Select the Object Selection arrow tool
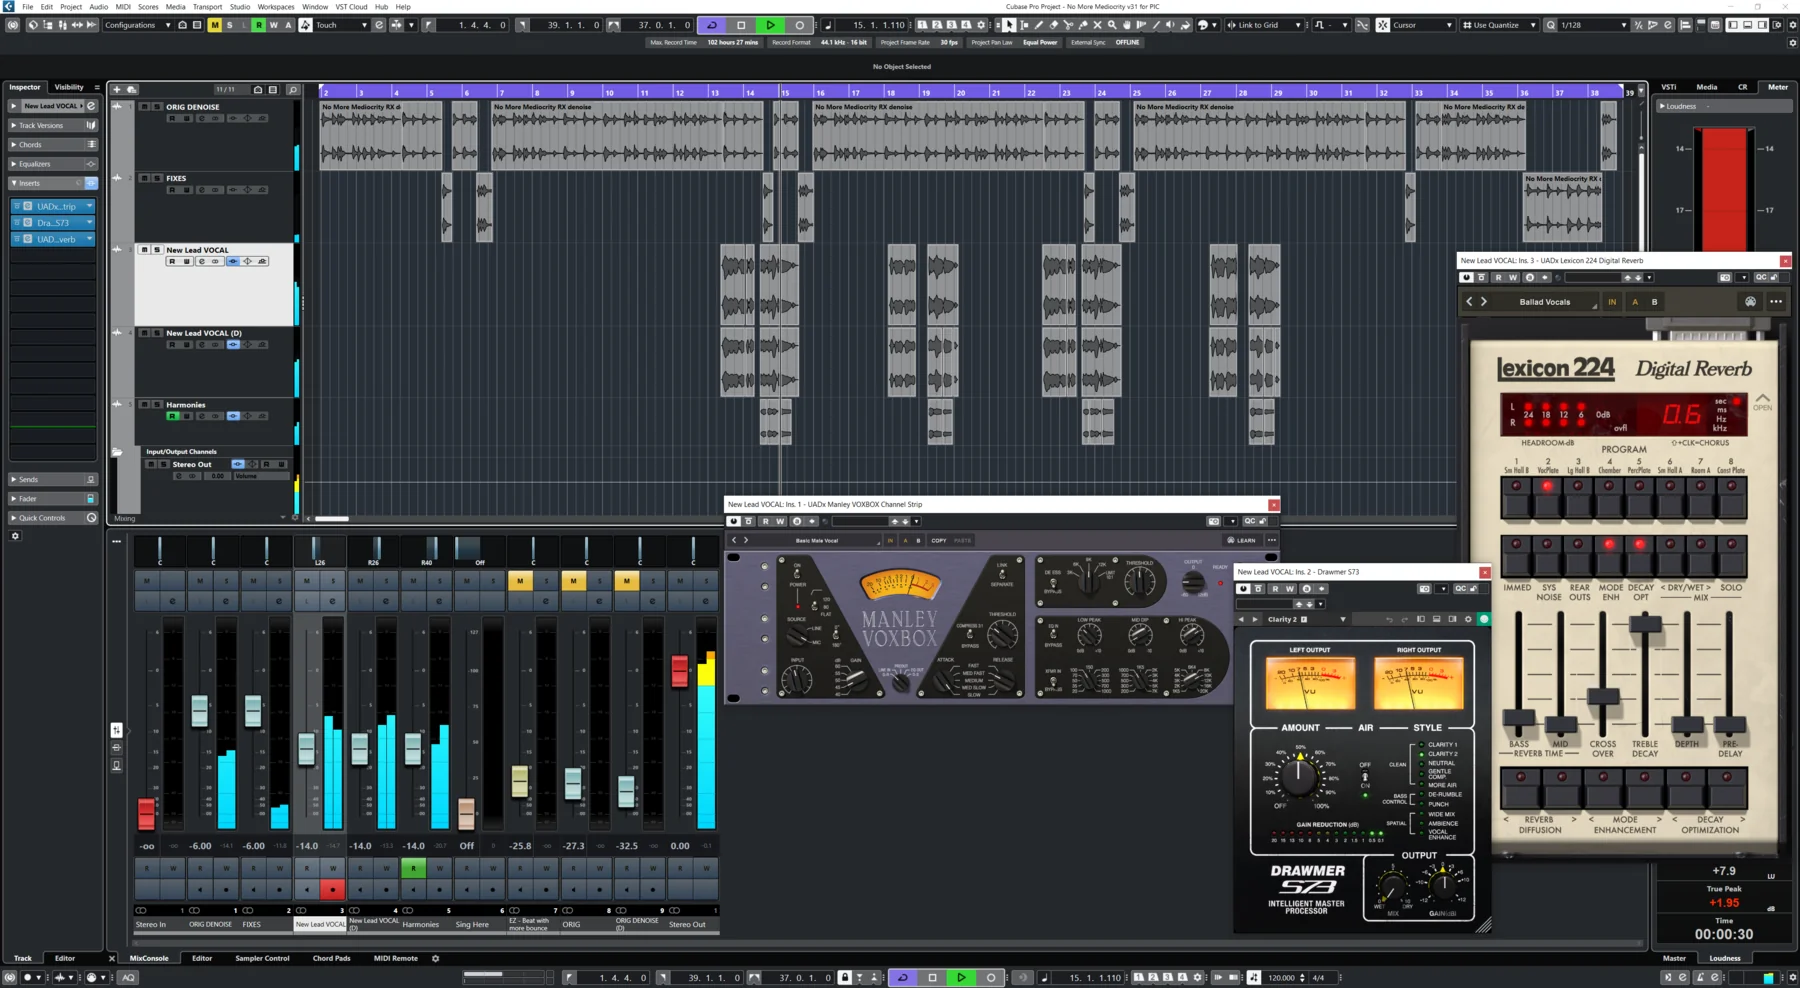1800x988 pixels. point(1009,25)
